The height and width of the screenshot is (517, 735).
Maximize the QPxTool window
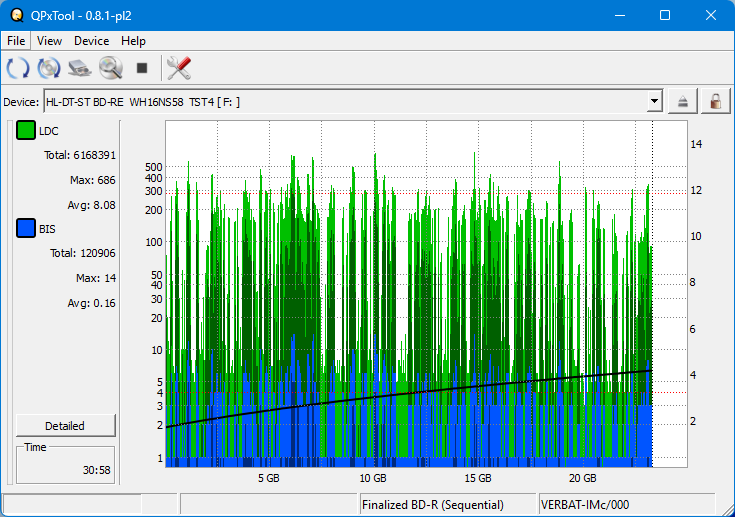click(665, 15)
